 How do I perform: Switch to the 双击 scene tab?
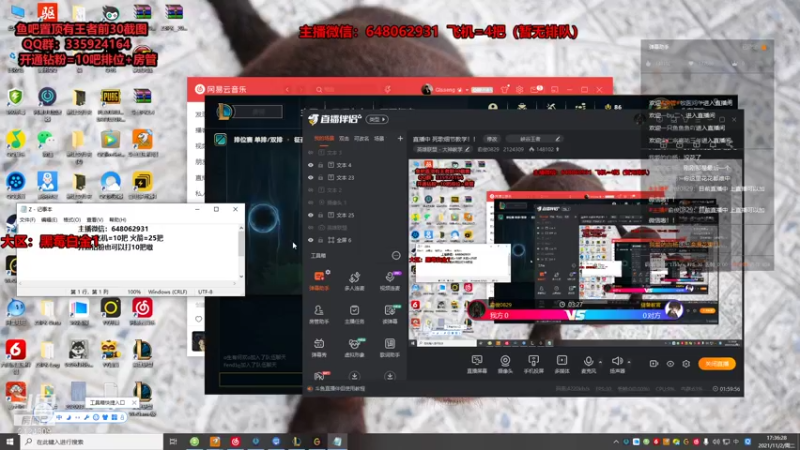coord(344,138)
